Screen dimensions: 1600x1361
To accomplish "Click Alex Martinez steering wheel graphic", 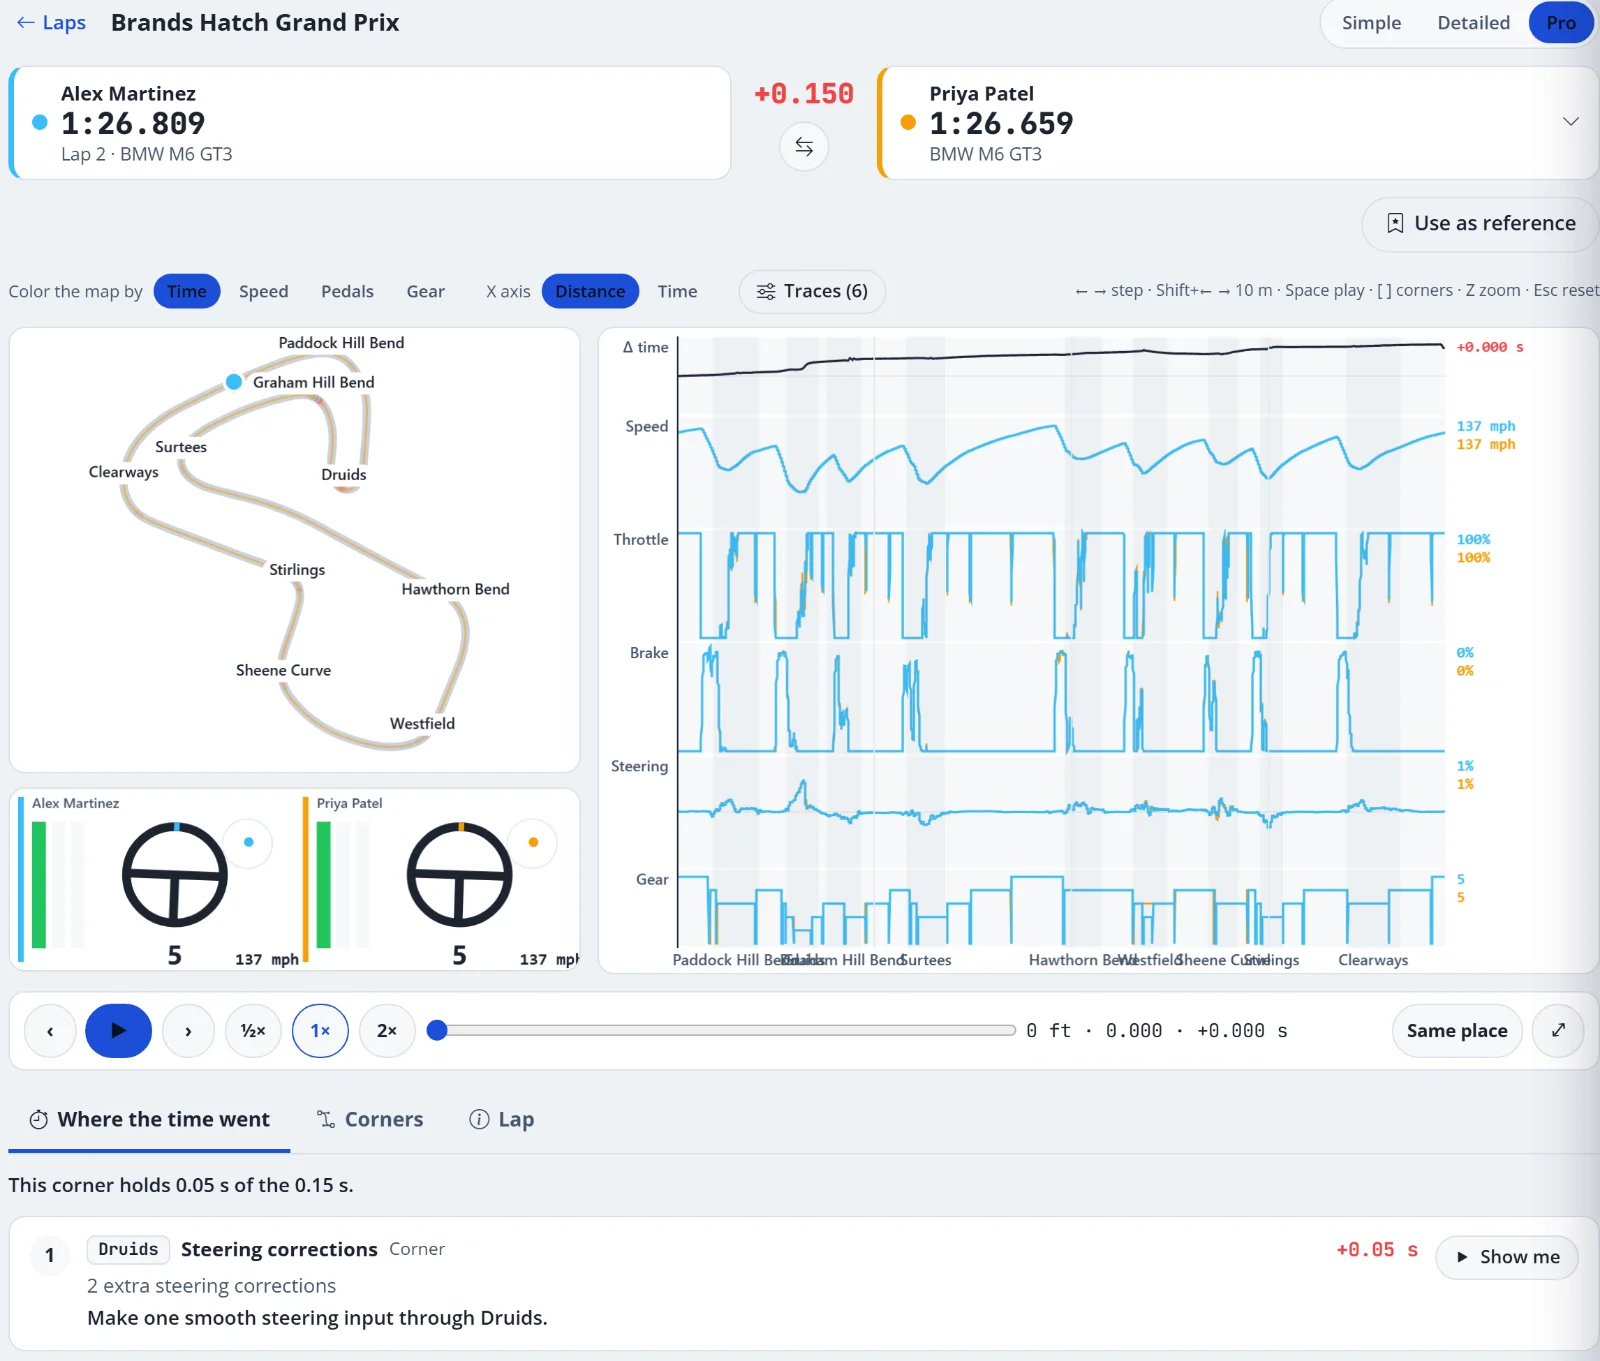I will click(175, 874).
